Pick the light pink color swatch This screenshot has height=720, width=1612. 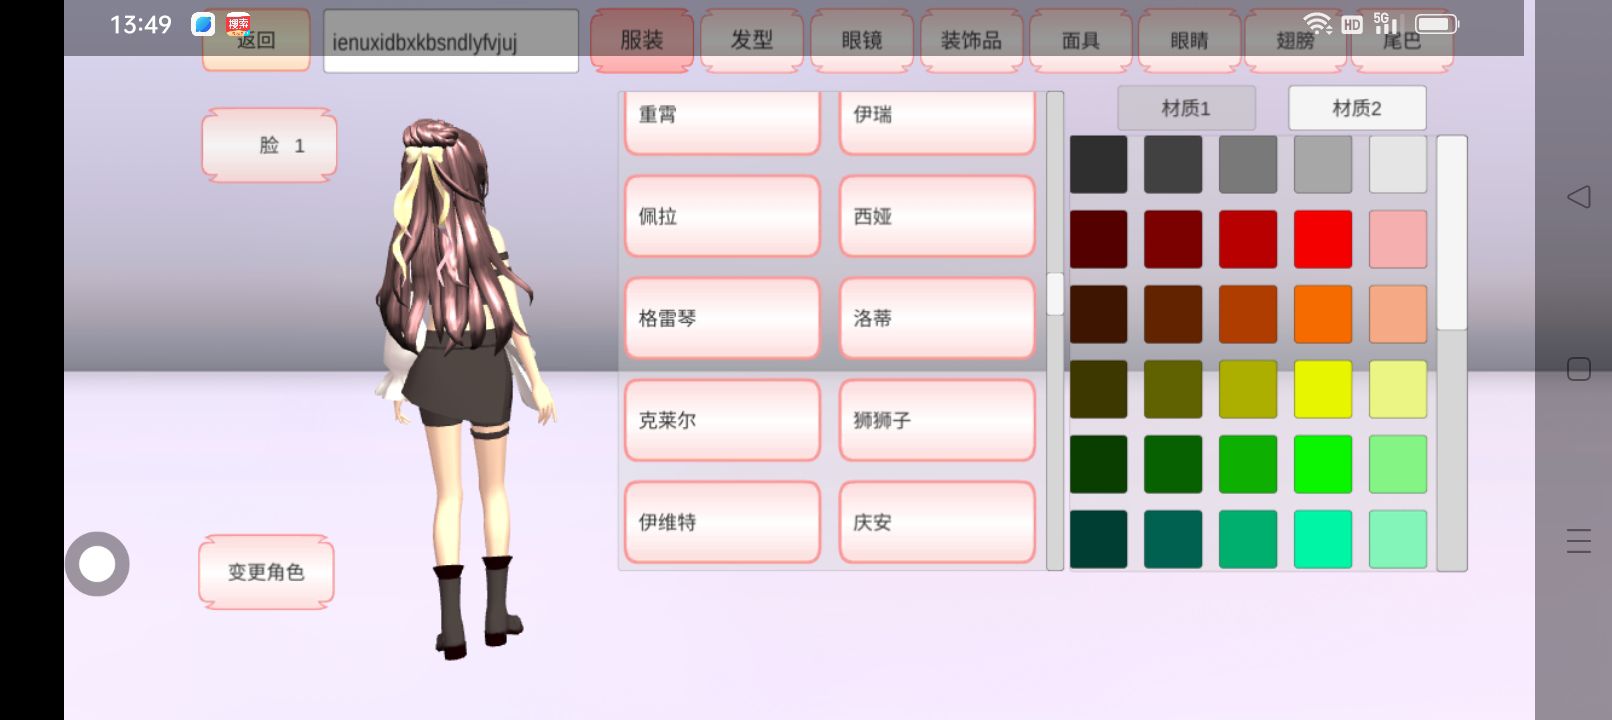coord(1397,239)
